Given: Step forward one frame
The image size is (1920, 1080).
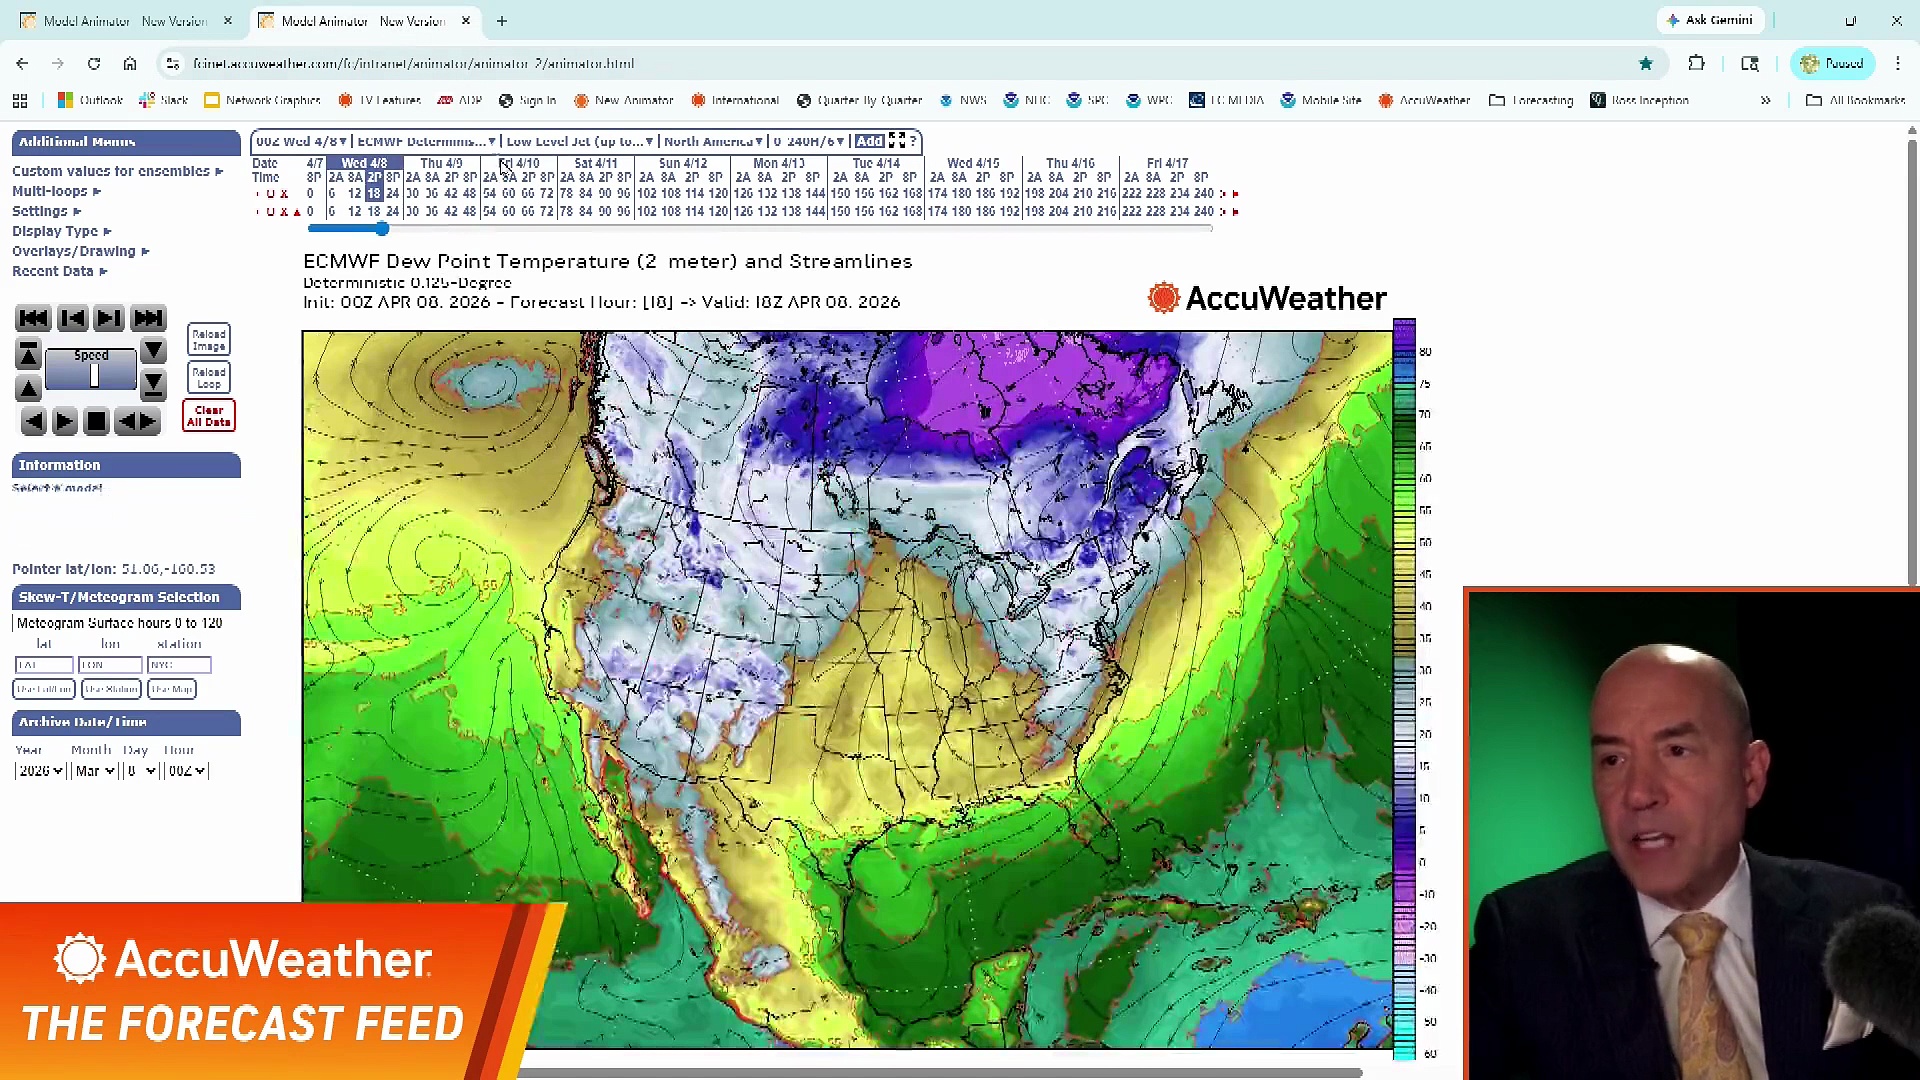Looking at the screenshot, I should (108, 318).
